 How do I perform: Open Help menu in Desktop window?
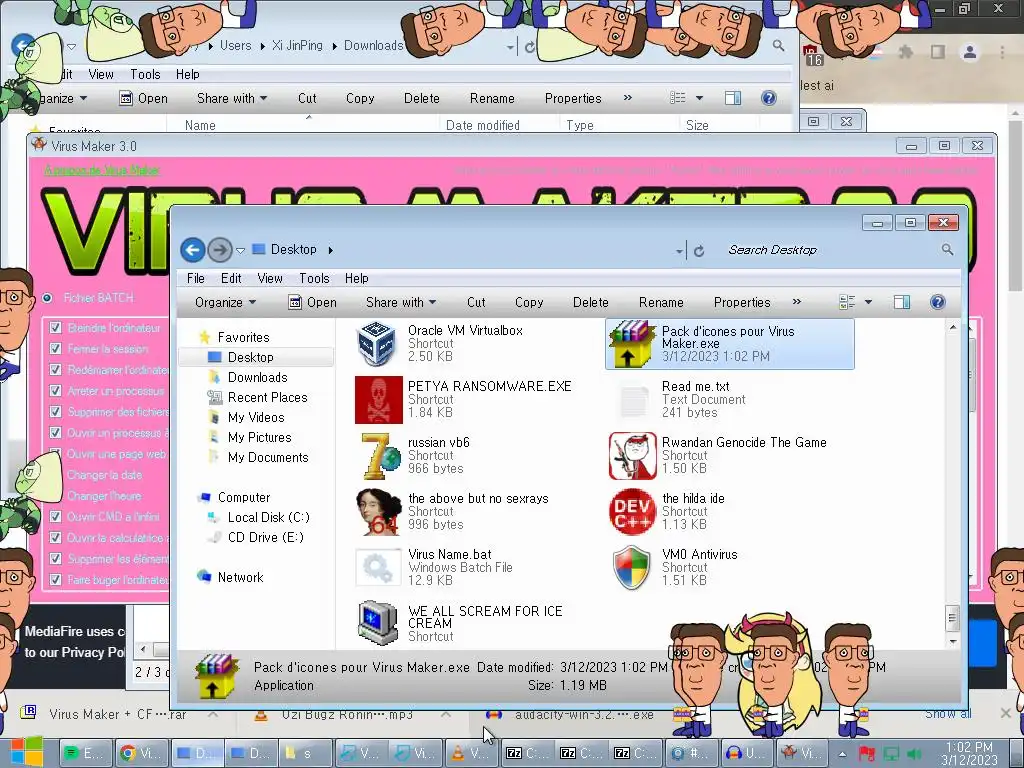(357, 278)
